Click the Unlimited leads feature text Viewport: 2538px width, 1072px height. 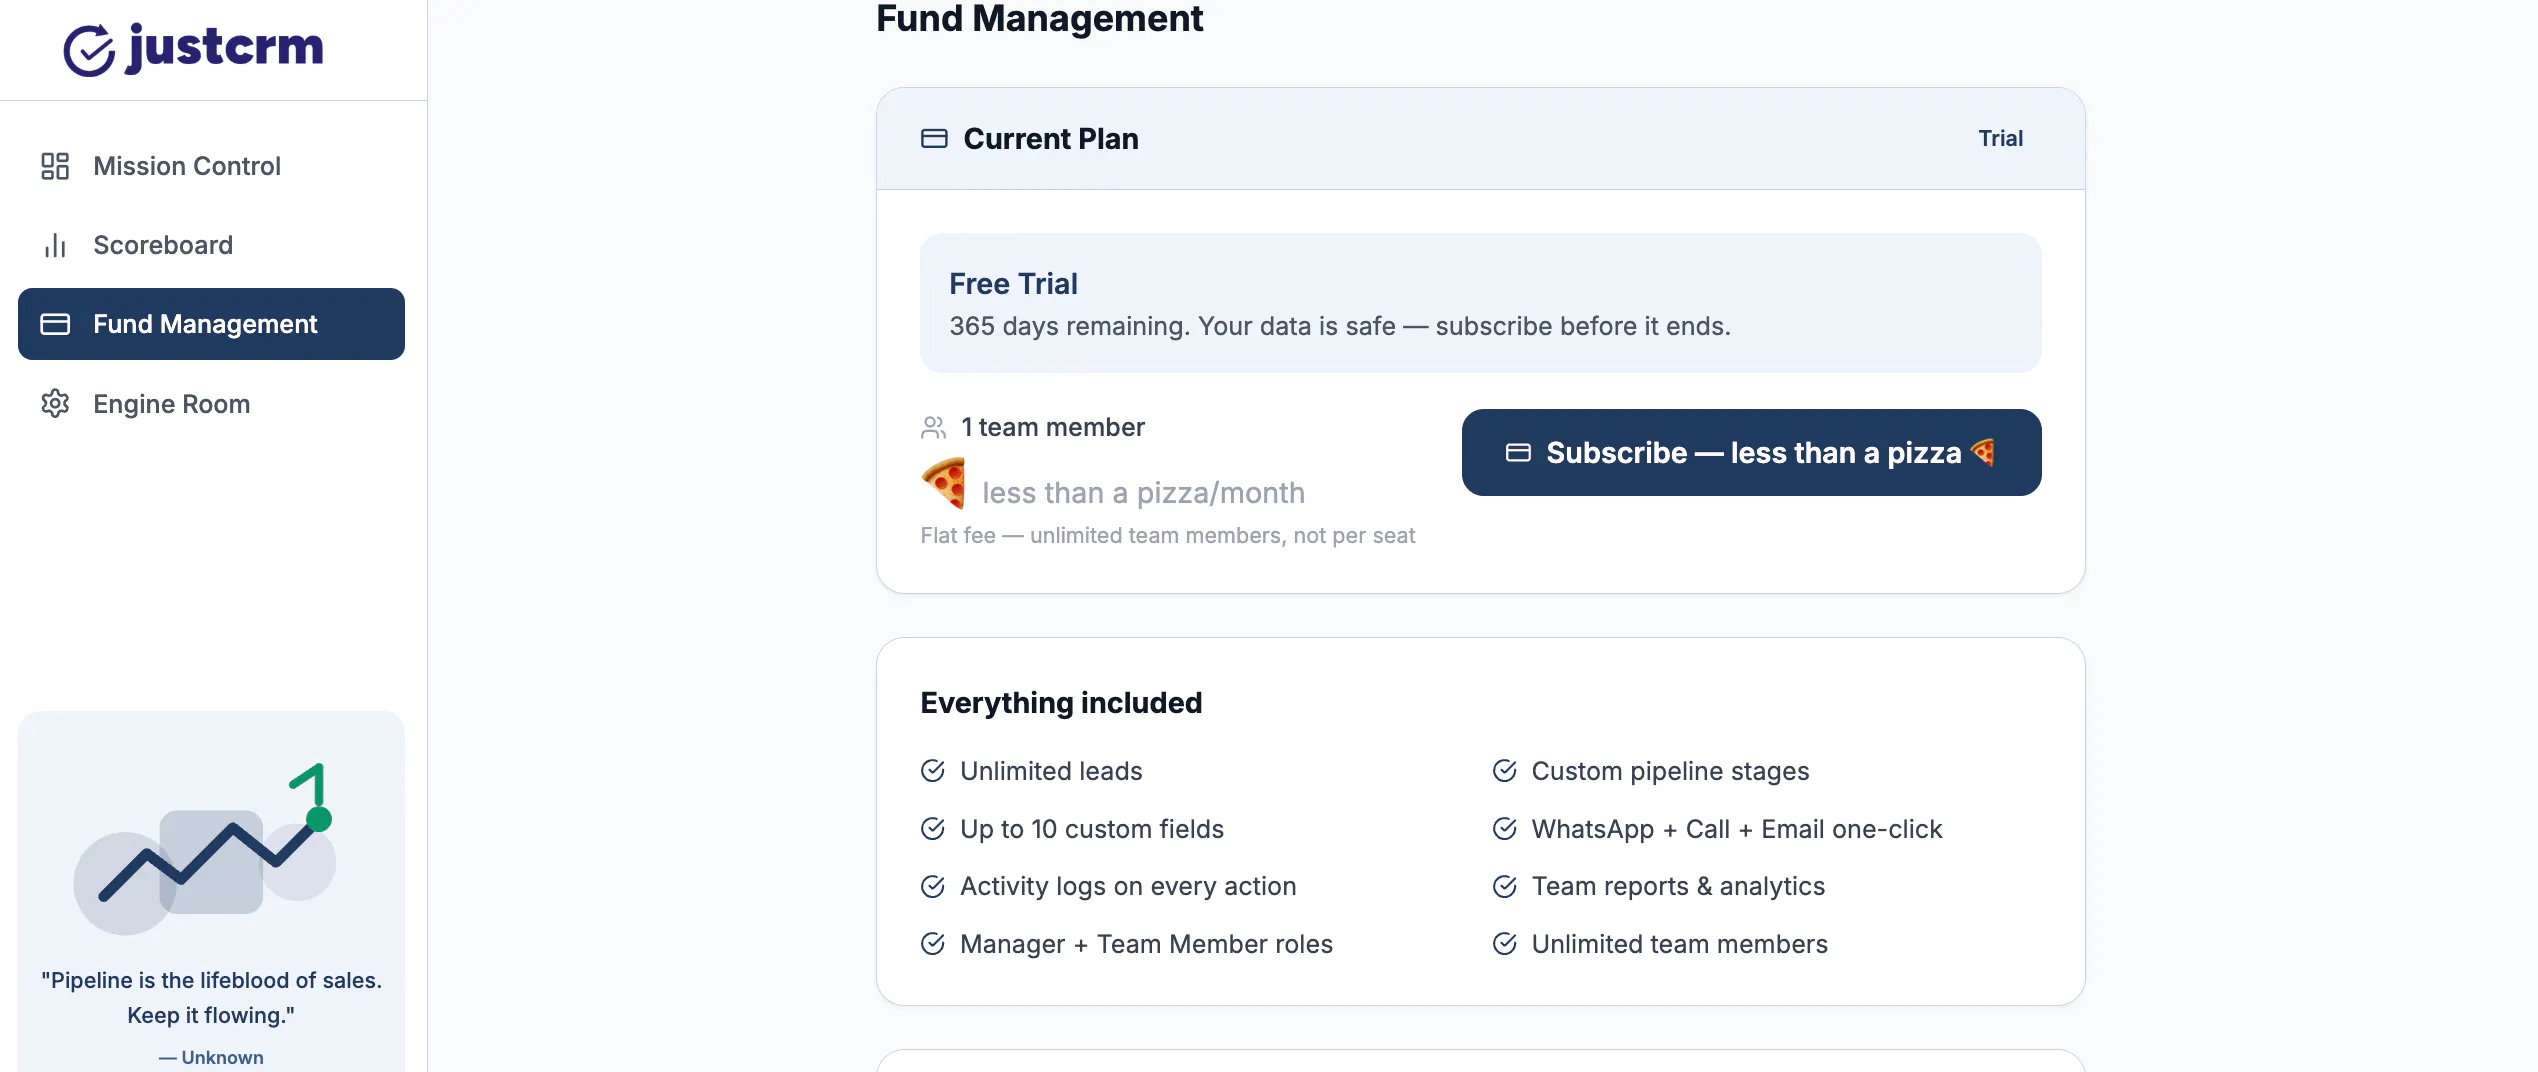click(1051, 771)
